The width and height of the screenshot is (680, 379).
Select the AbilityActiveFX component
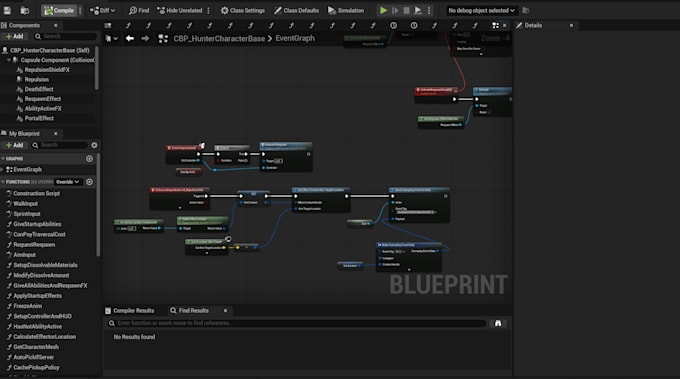tap(43, 109)
